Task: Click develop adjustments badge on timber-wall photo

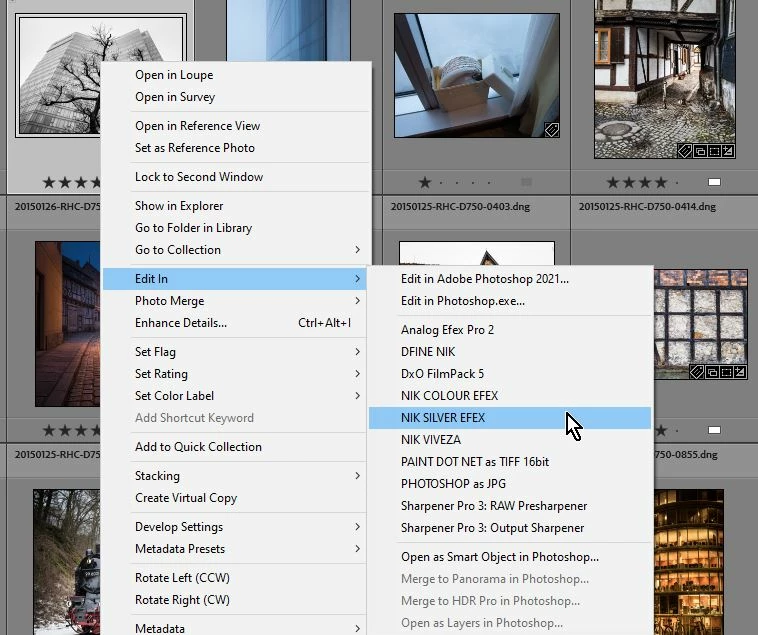Action: coord(740,372)
